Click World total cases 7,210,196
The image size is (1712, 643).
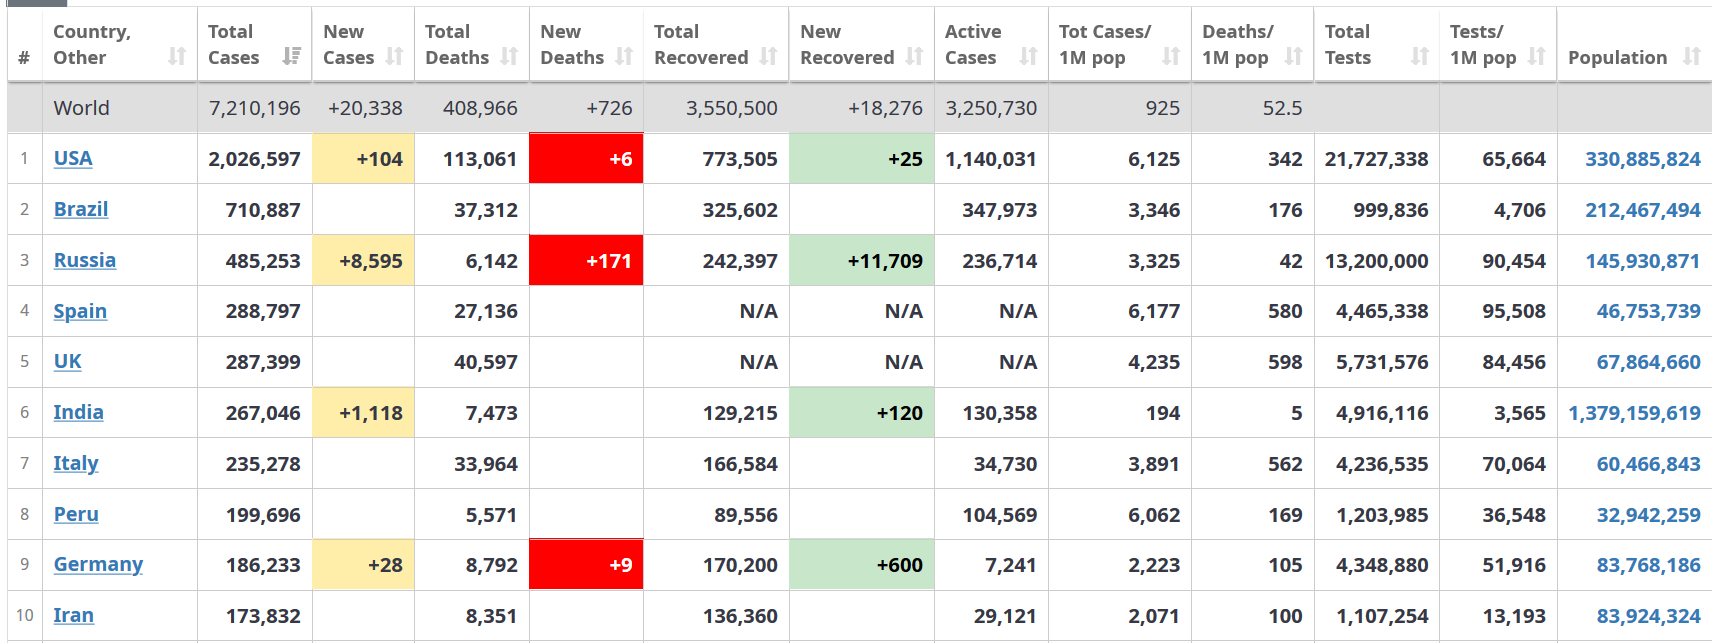click(x=255, y=108)
